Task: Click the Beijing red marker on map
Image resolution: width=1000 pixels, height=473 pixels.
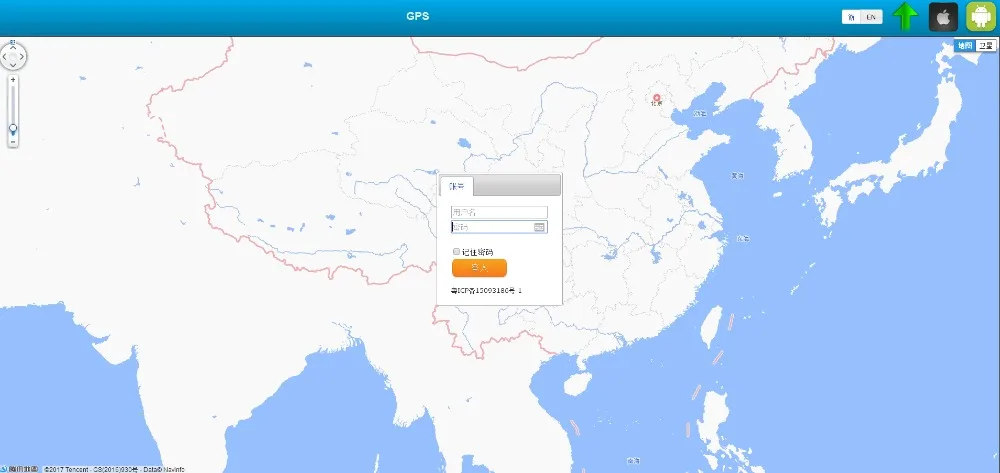Action: point(656,99)
